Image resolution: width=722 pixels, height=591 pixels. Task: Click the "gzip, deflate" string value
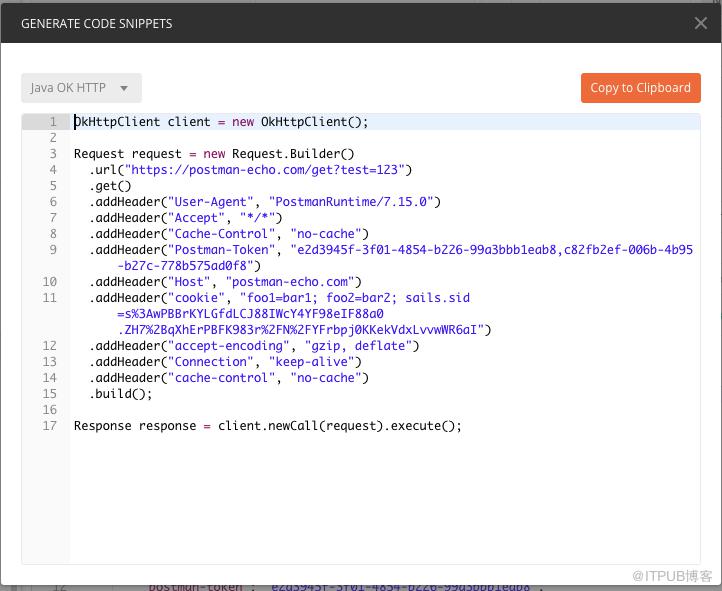358,346
